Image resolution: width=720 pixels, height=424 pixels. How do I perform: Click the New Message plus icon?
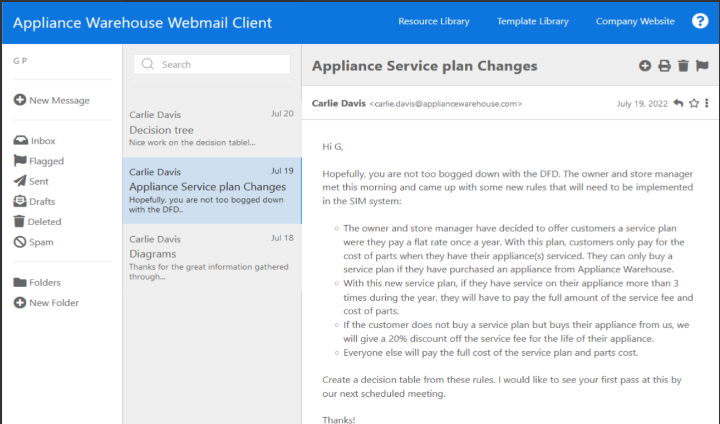coord(20,100)
